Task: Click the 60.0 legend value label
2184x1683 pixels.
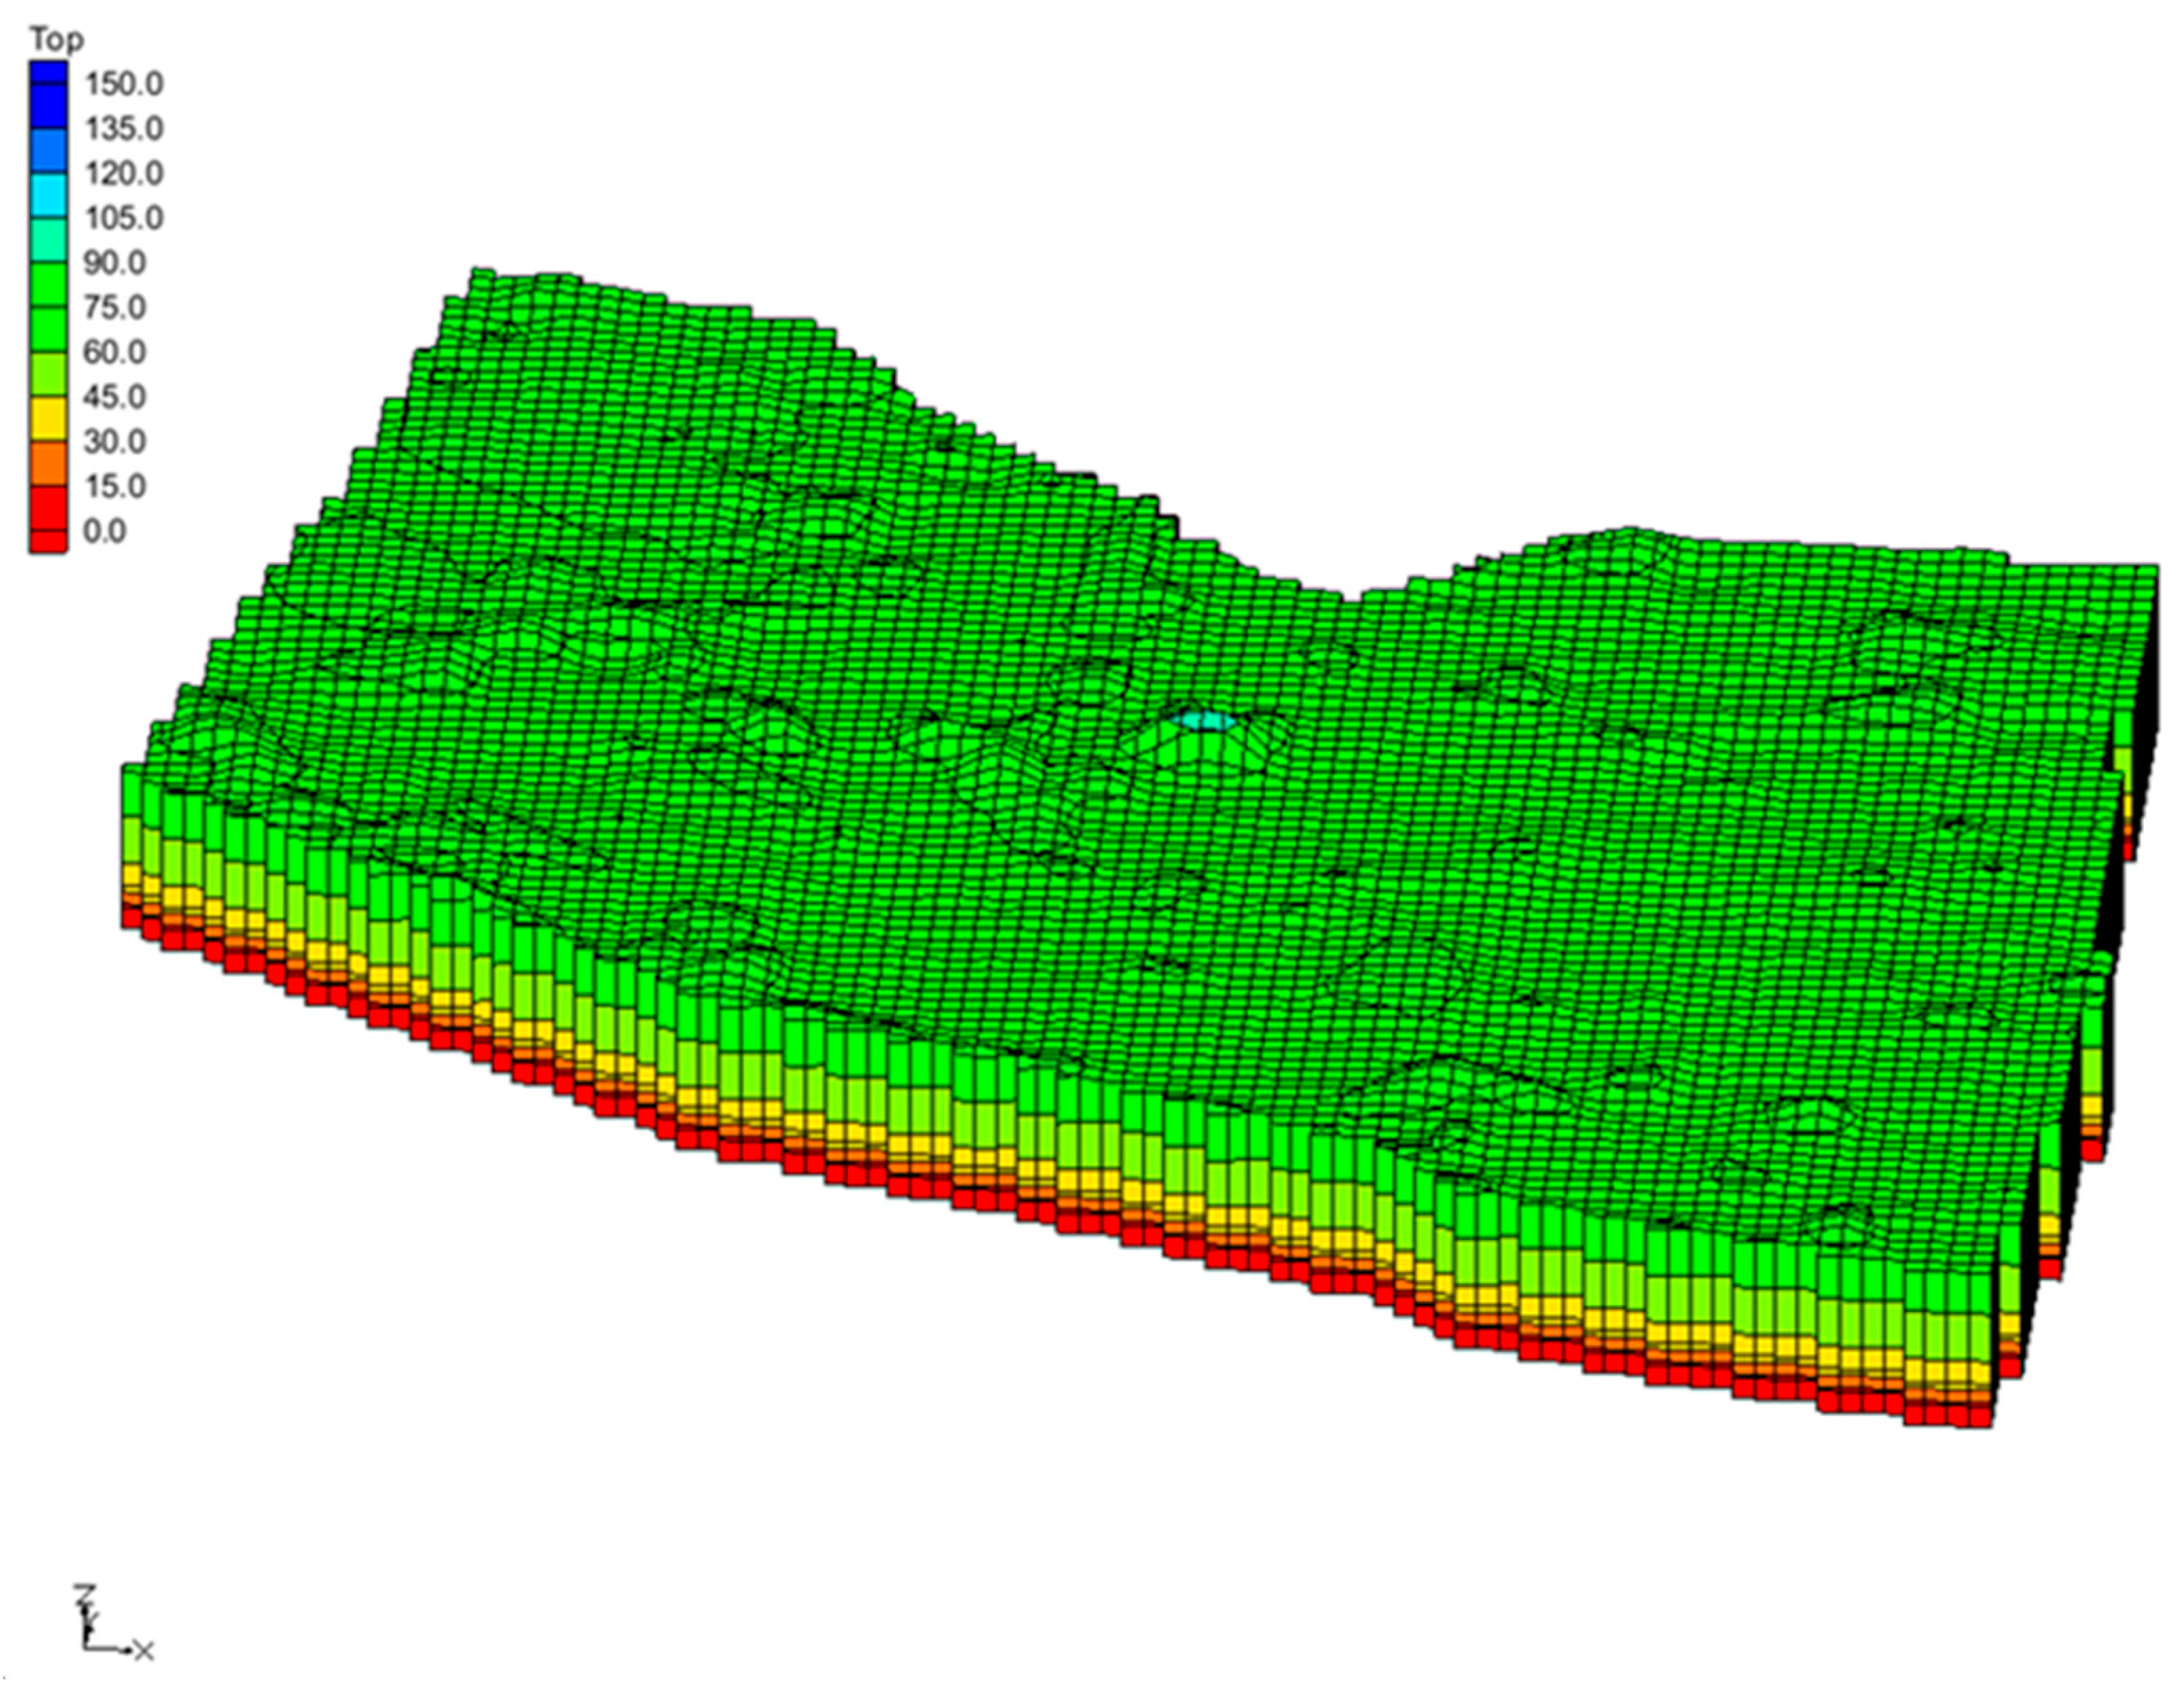Action: tap(115, 352)
